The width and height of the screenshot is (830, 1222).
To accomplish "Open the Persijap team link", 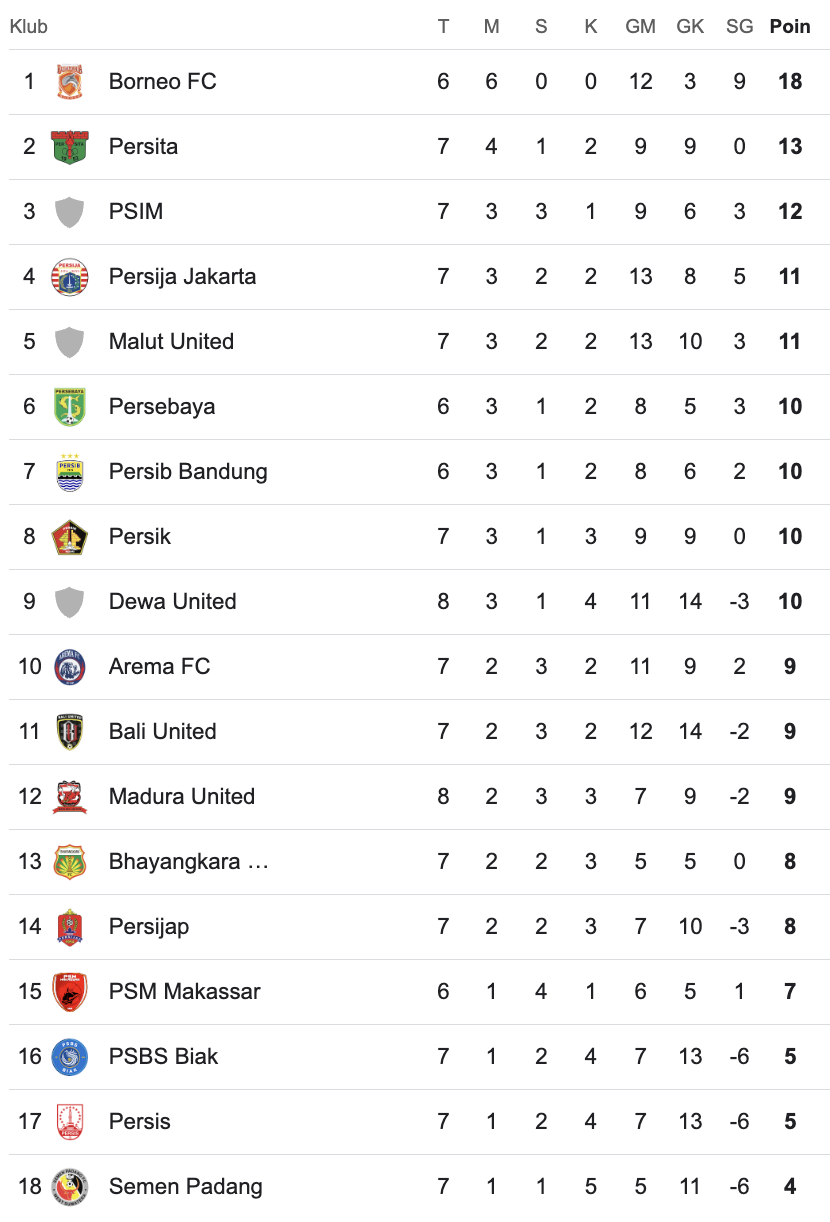I will pyautogui.click(x=148, y=927).
